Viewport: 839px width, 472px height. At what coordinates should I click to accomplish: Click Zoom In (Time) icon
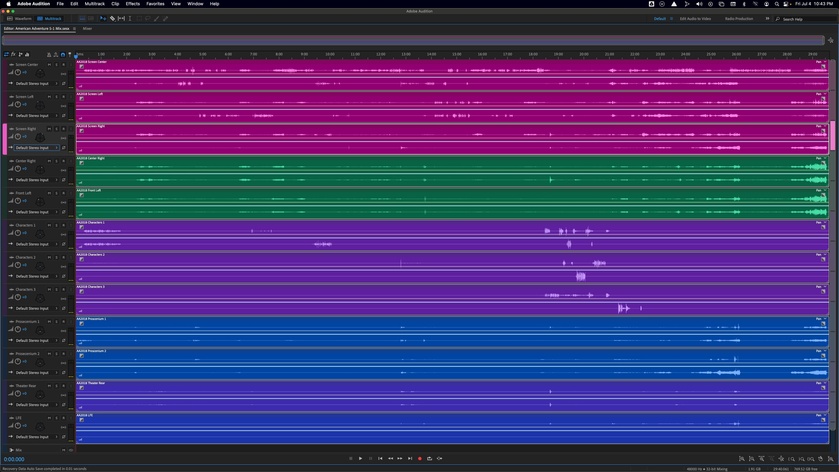(x=761, y=459)
